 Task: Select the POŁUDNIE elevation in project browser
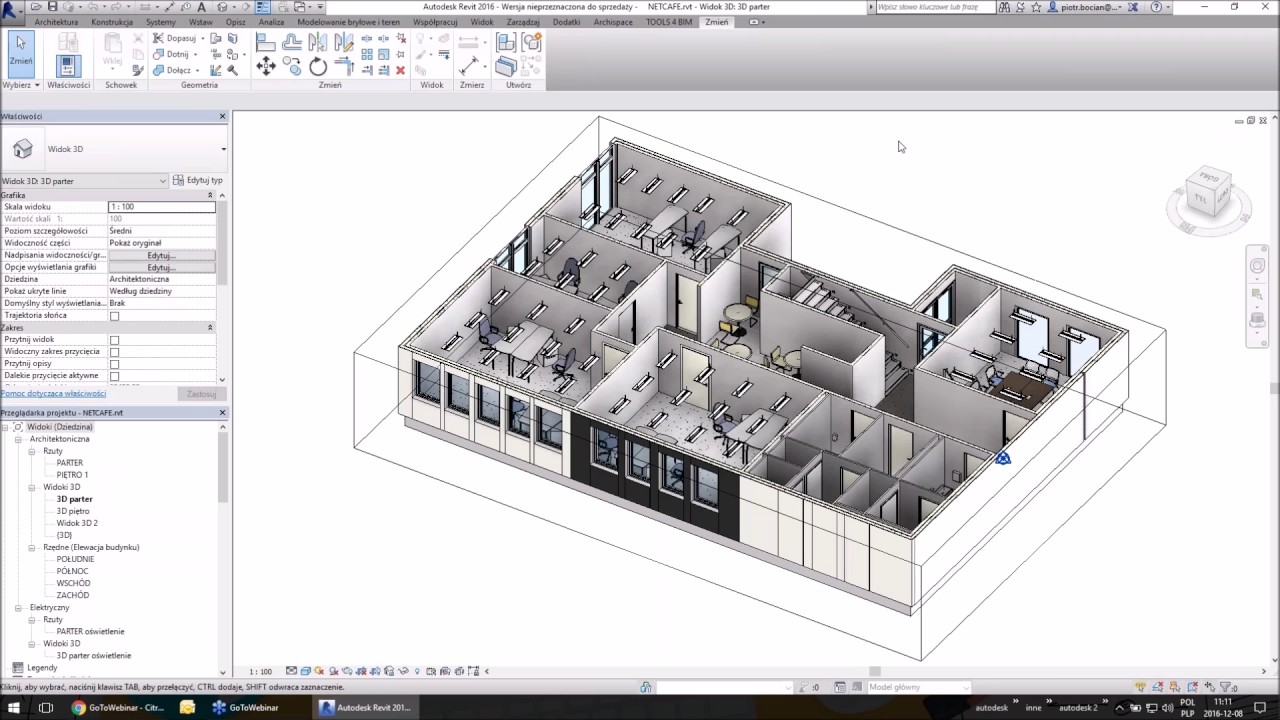point(75,559)
